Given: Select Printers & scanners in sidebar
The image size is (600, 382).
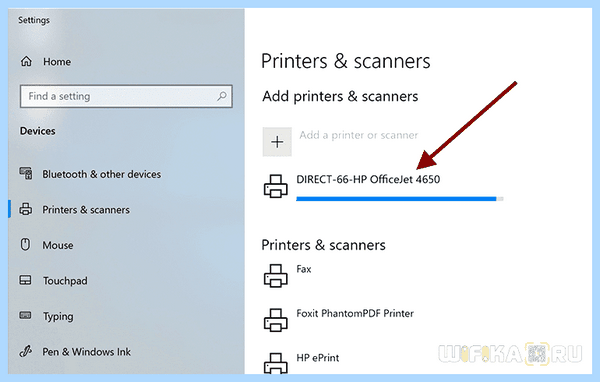Looking at the screenshot, I should [86, 210].
